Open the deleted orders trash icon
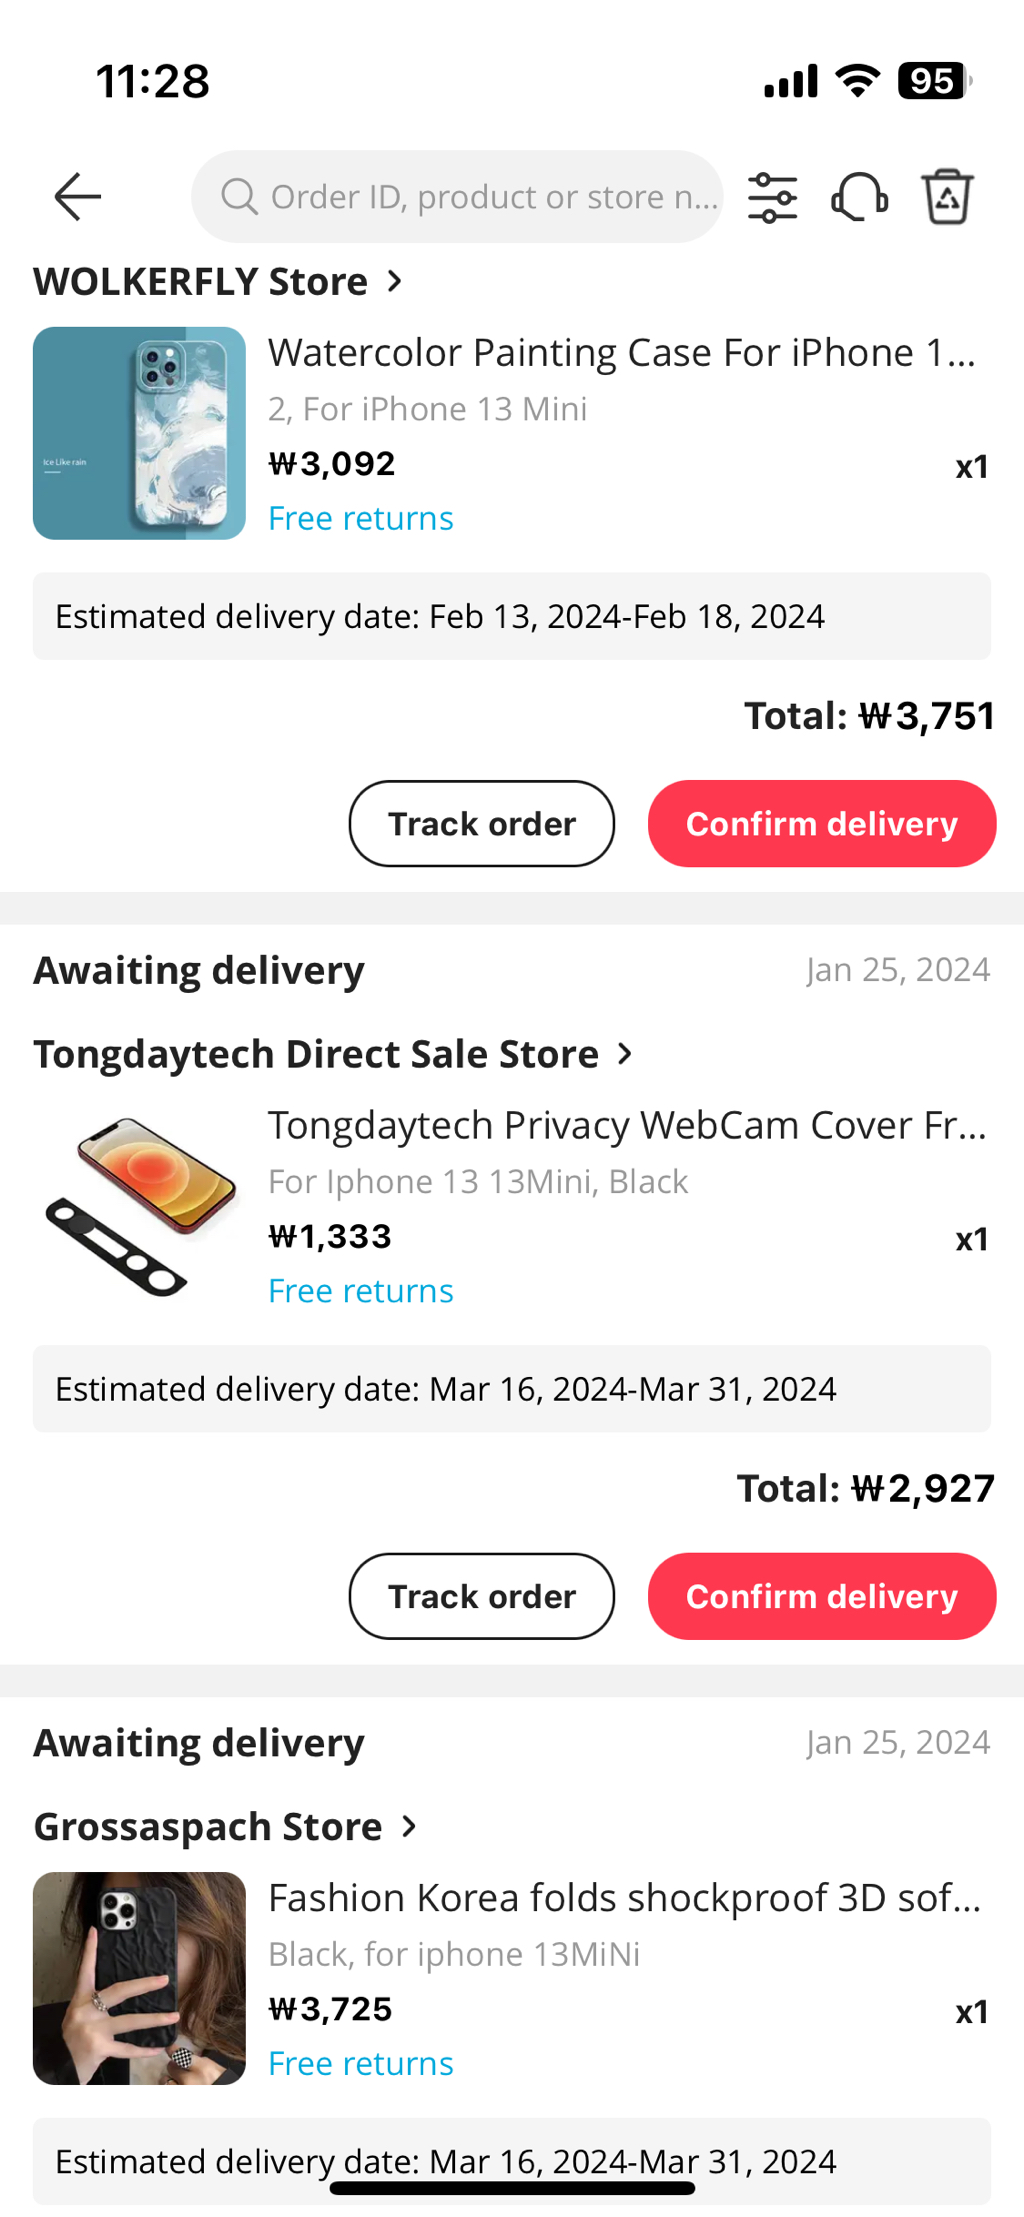The width and height of the screenshot is (1024, 2217). coord(947,197)
